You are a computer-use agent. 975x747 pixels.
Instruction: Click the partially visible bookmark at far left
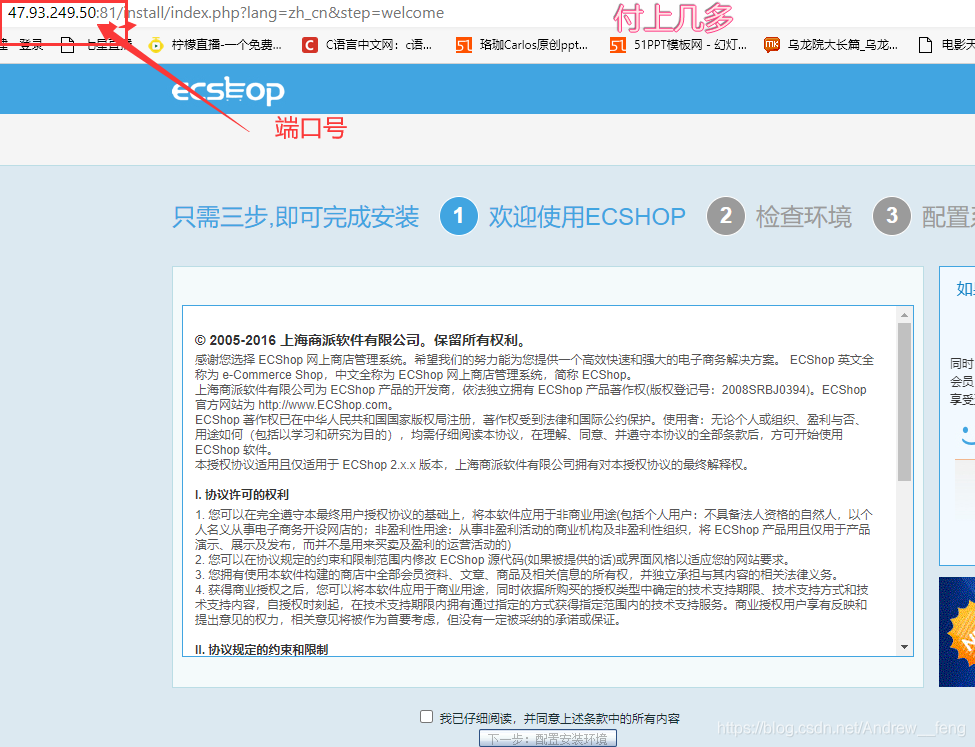4,45
